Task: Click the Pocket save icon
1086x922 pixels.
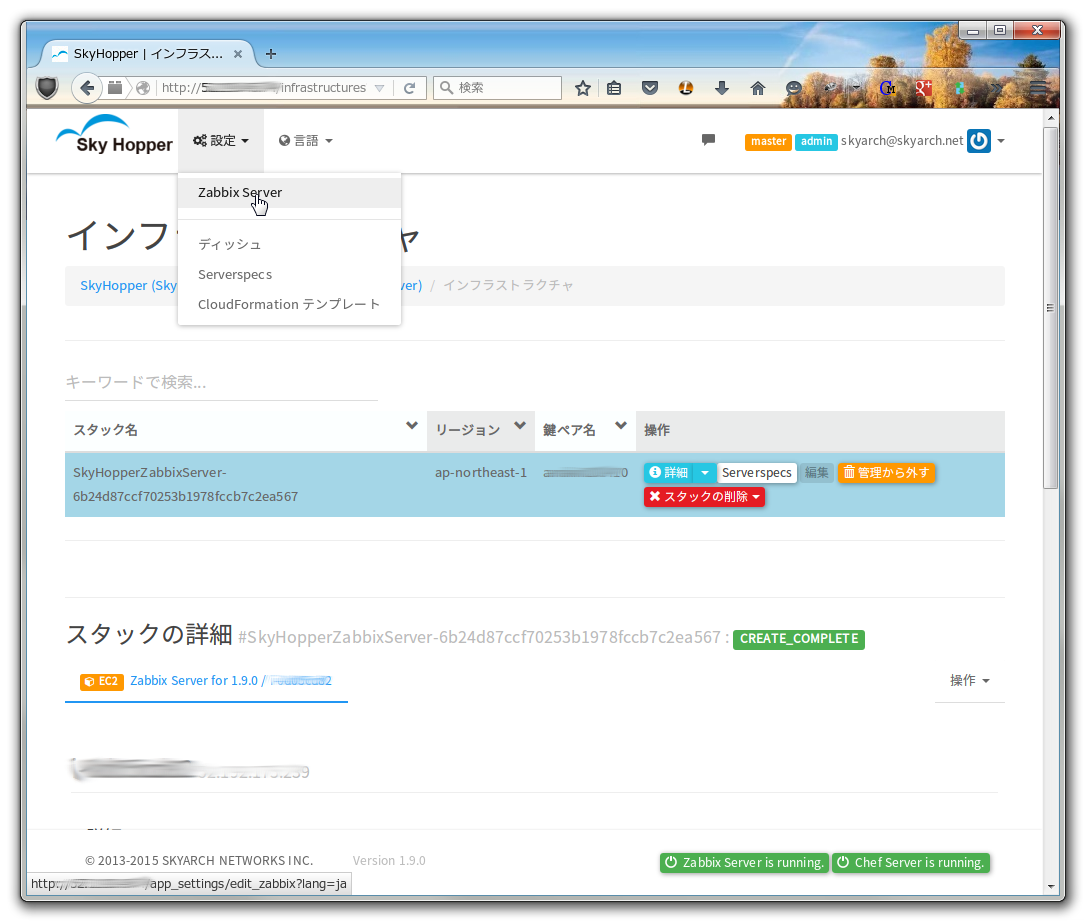Action: pos(650,88)
